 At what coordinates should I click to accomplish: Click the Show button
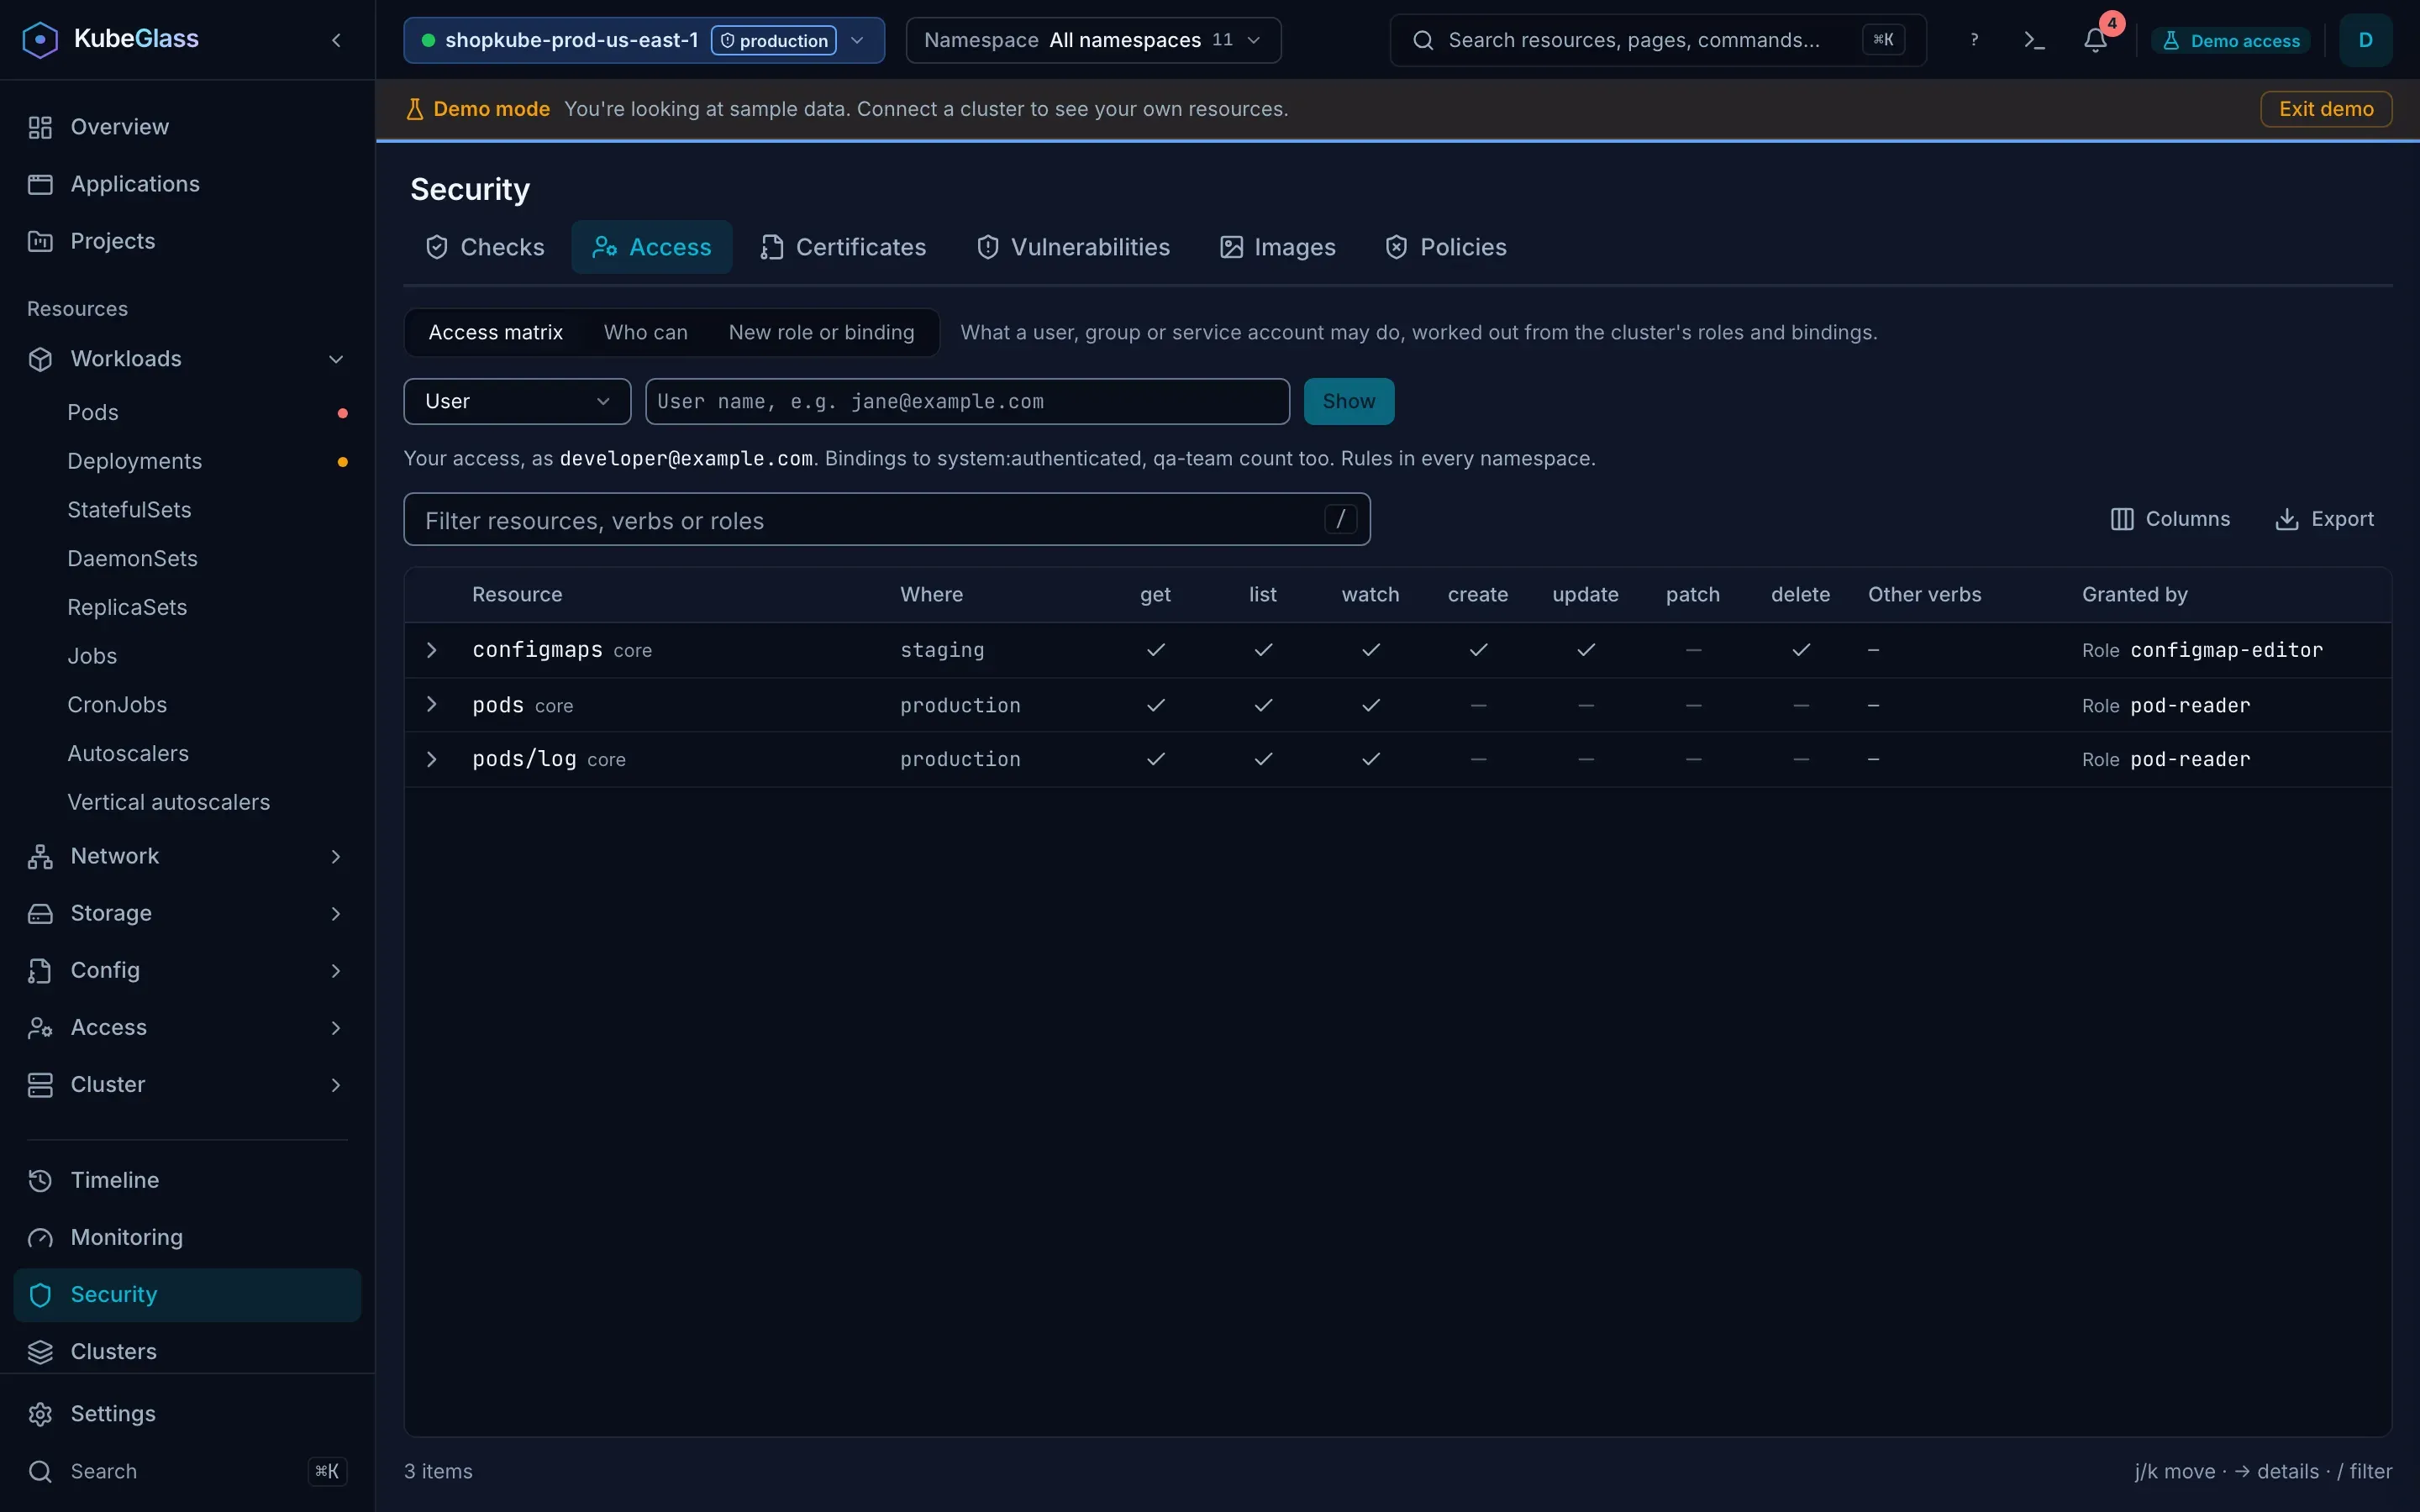(x=1349, y=401)
